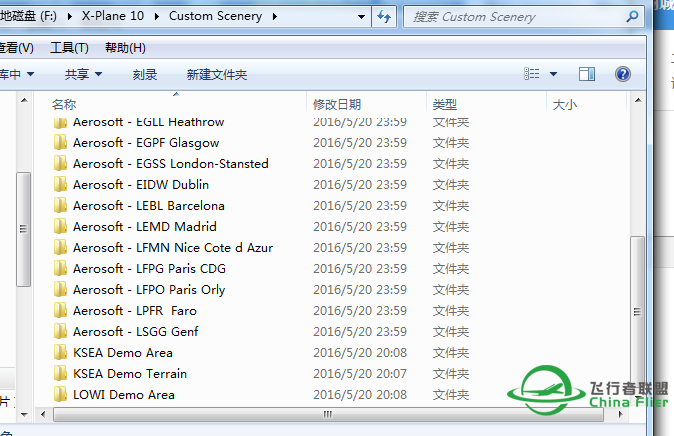Select the LPFR Faro folder icon
This screenshot has height=436, width=674.
[x=60, y=310]
